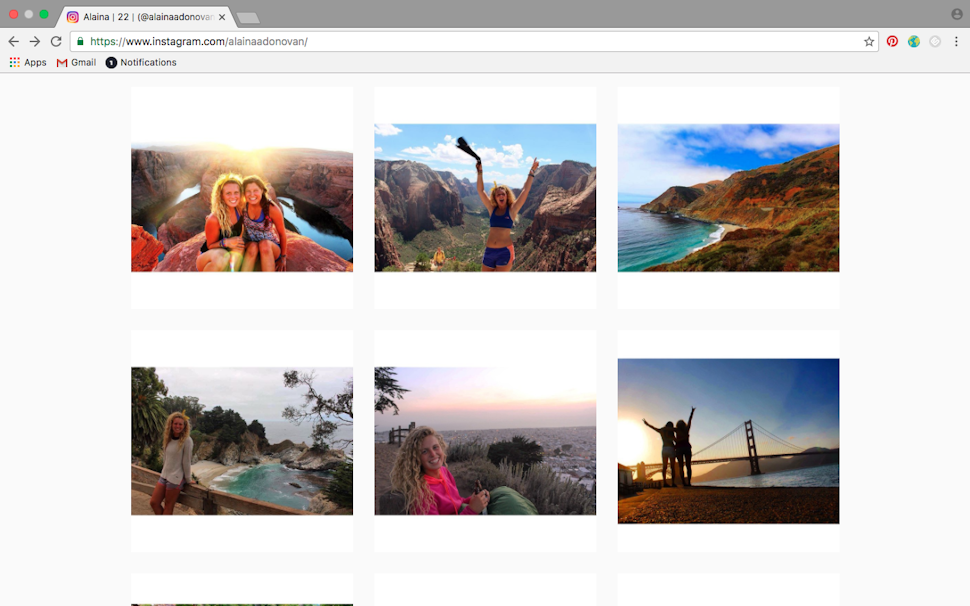Viewport: 970px width, 606px height.
Task: Bookmark this page with the star icon
Action: (x=869, y=41)
